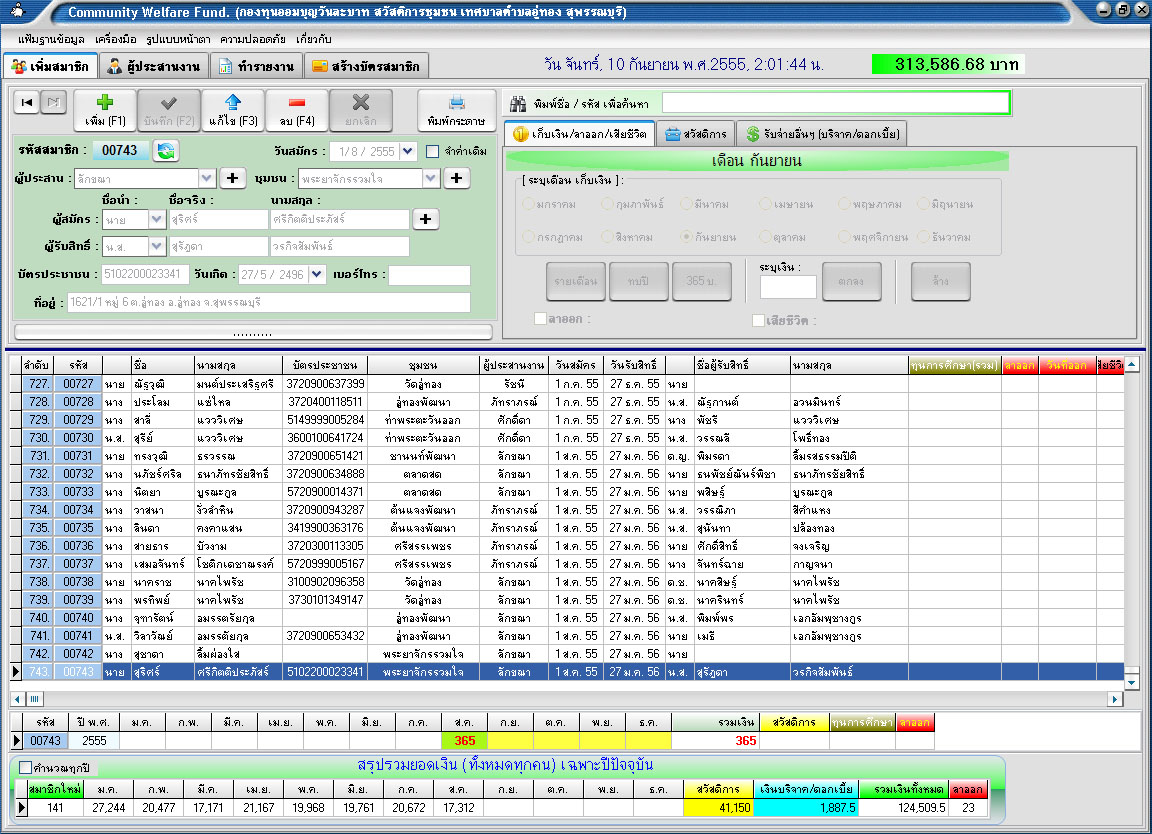Click the red minus ลบ (F4) button
This screenshot has height=834, width=1152.
tap(297, 110)
